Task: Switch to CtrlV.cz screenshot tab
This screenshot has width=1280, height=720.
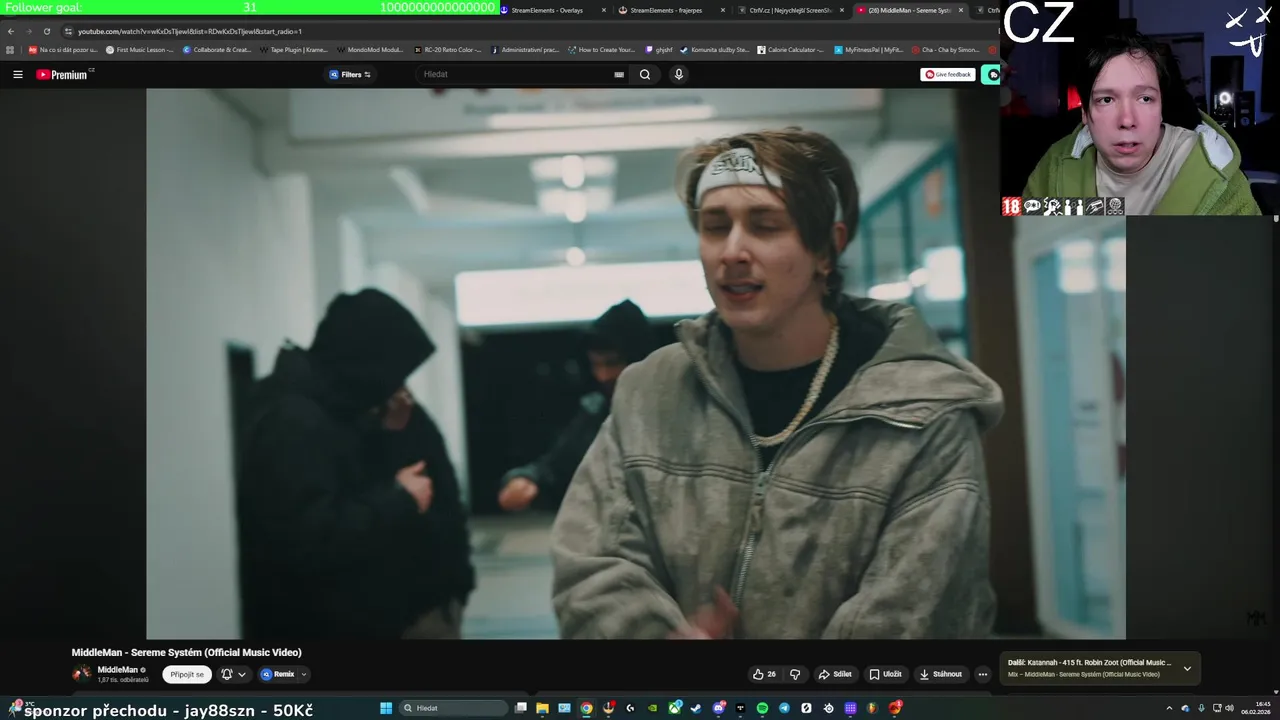Action: point(790,10)
